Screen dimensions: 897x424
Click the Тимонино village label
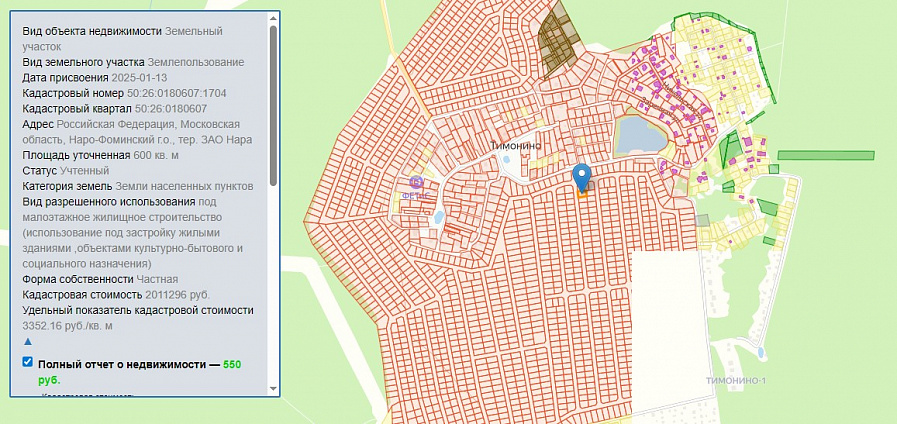[x=516, y=146]
